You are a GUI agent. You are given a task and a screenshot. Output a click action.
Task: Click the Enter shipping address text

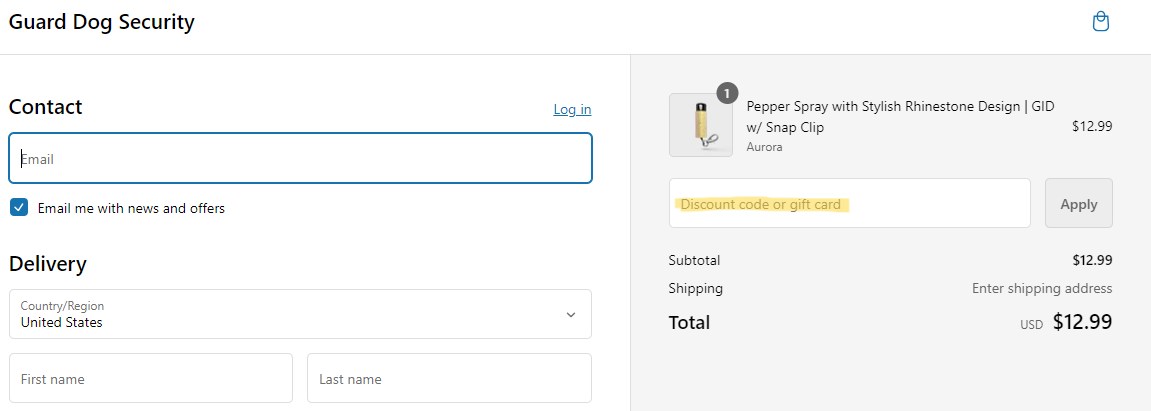1042,288
